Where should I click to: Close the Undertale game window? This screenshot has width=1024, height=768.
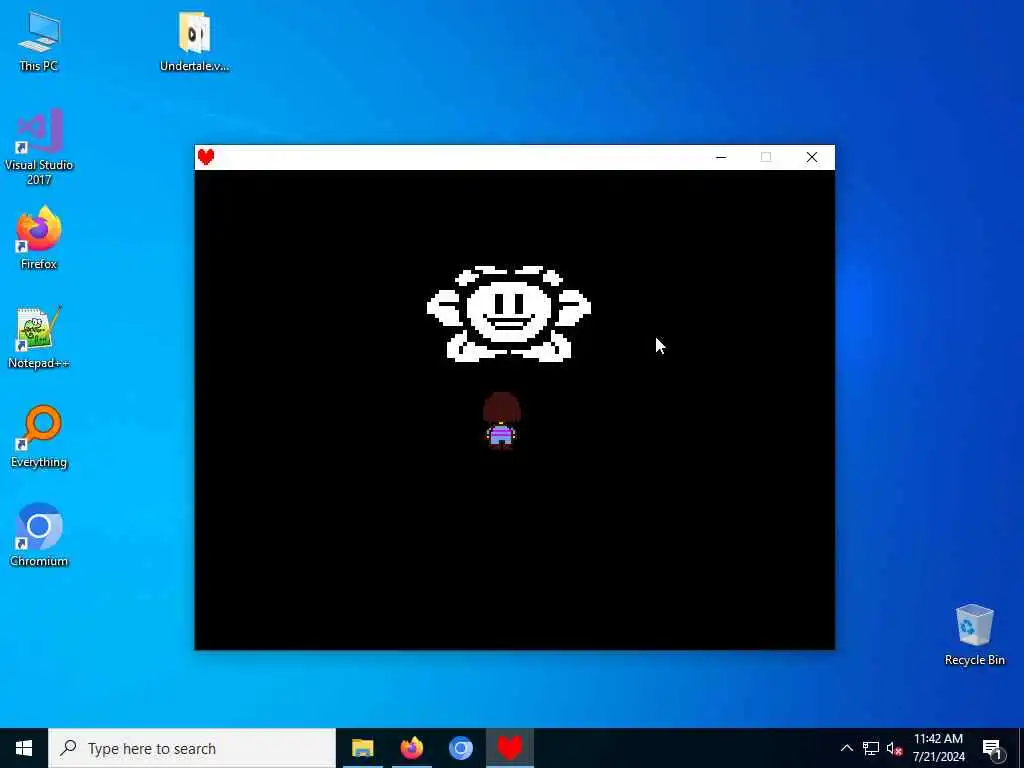(x=812, y=157)
